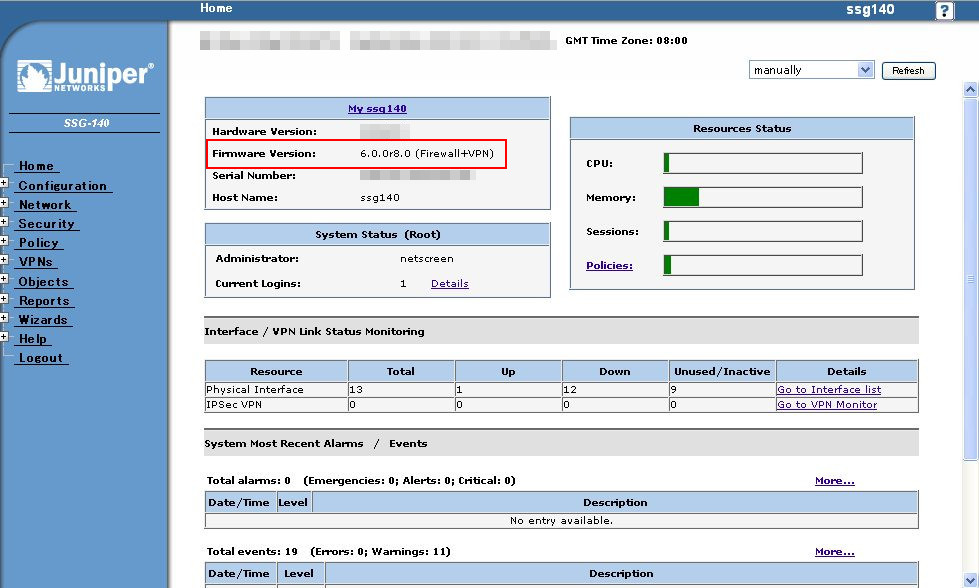Click the CPU usage bar
Screen dimensions: 979x588
point(763,163)
